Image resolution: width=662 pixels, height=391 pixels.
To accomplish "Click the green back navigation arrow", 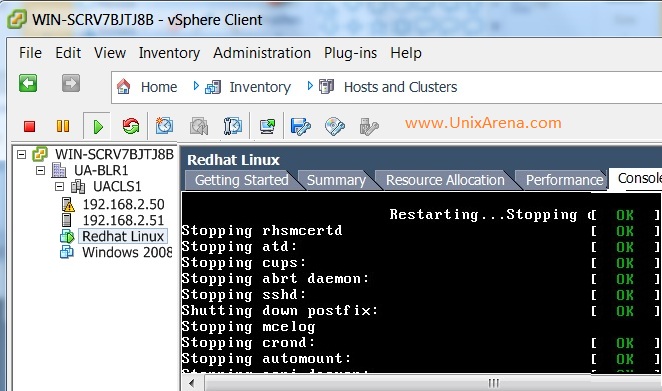I will pyautogui.click(x=28, y=83).
